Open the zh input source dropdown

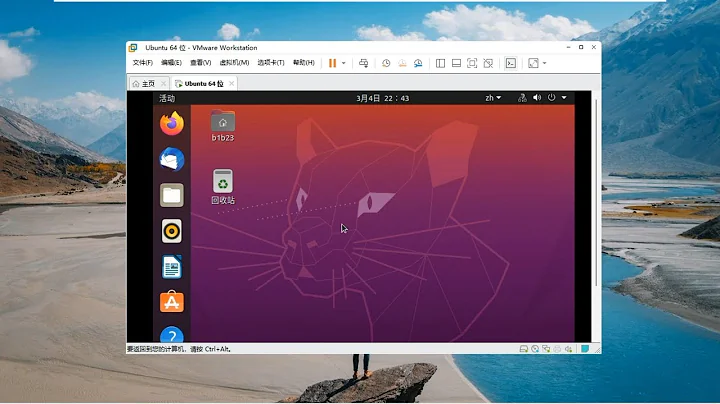pyautogui.click(x=493, y=98)
